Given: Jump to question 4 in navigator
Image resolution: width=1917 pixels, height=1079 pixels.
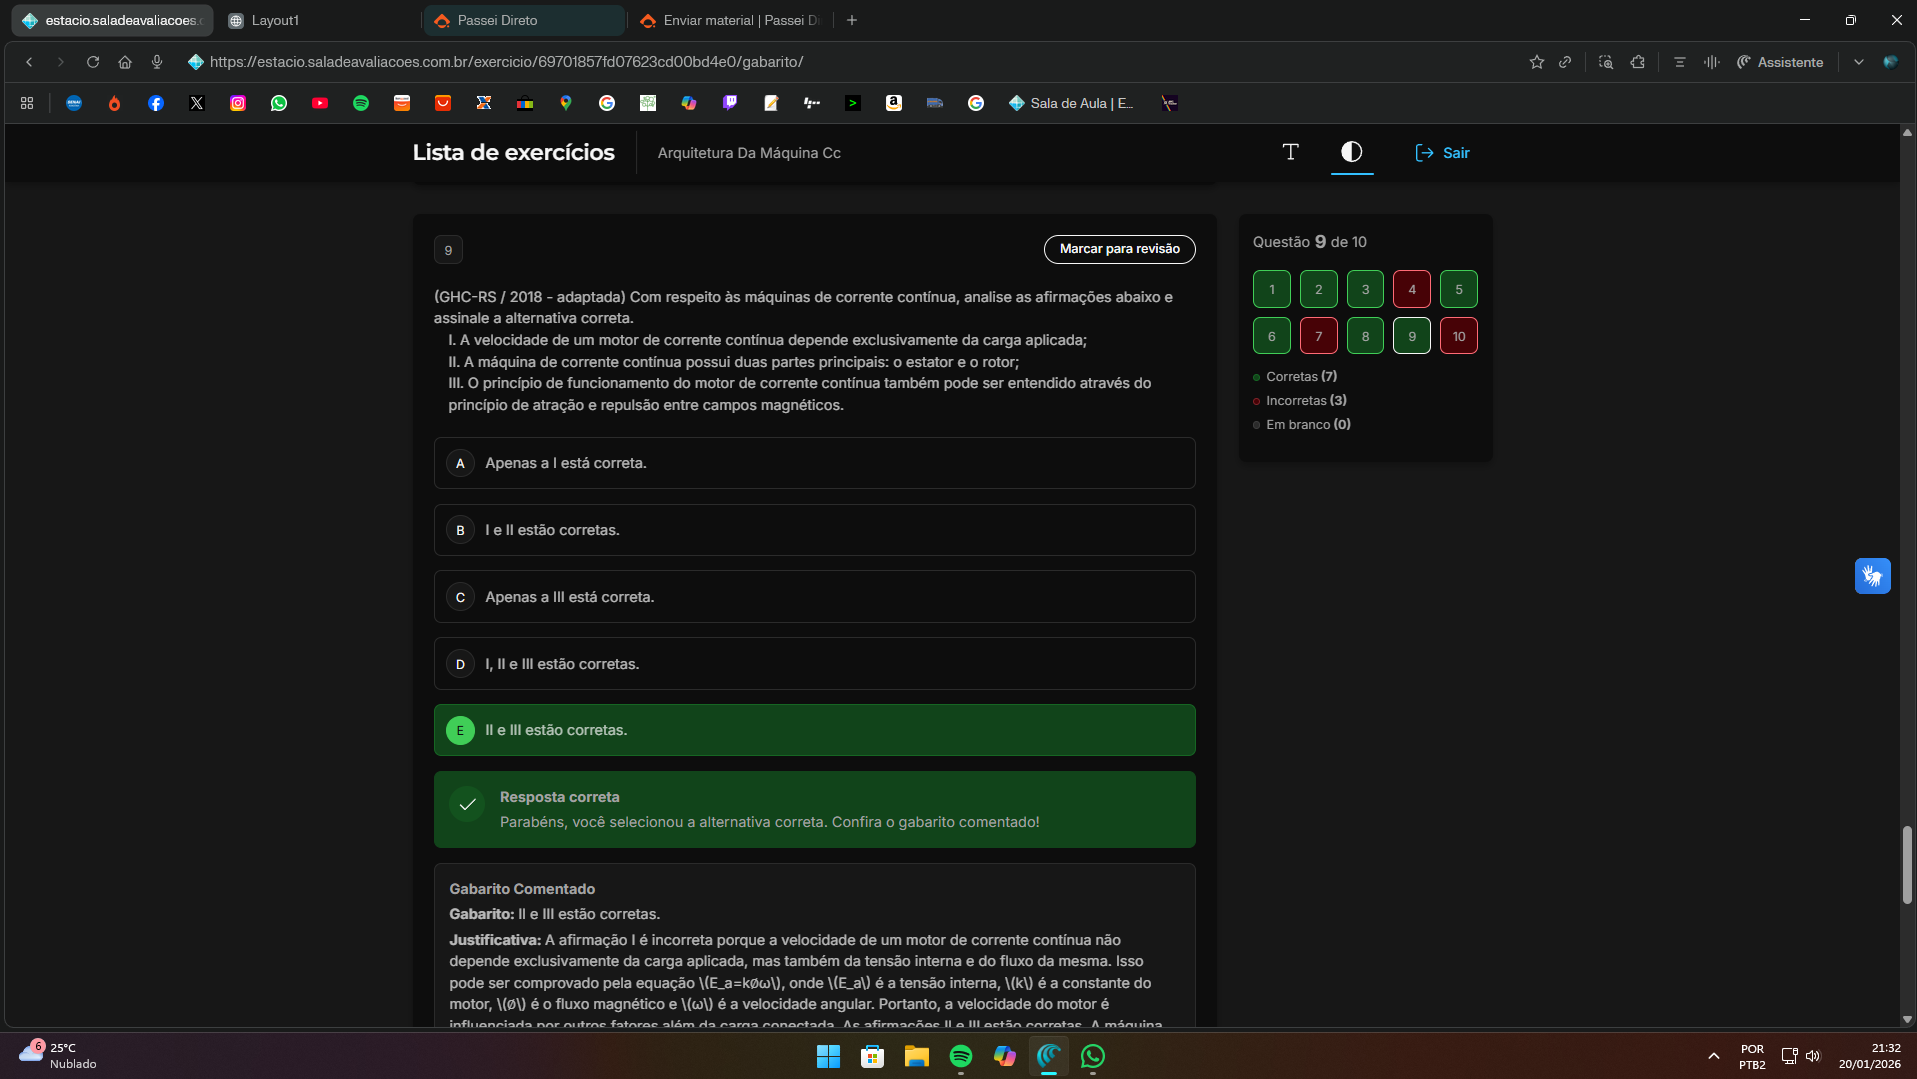Looking at the screenshot, I should point(1411,289).
